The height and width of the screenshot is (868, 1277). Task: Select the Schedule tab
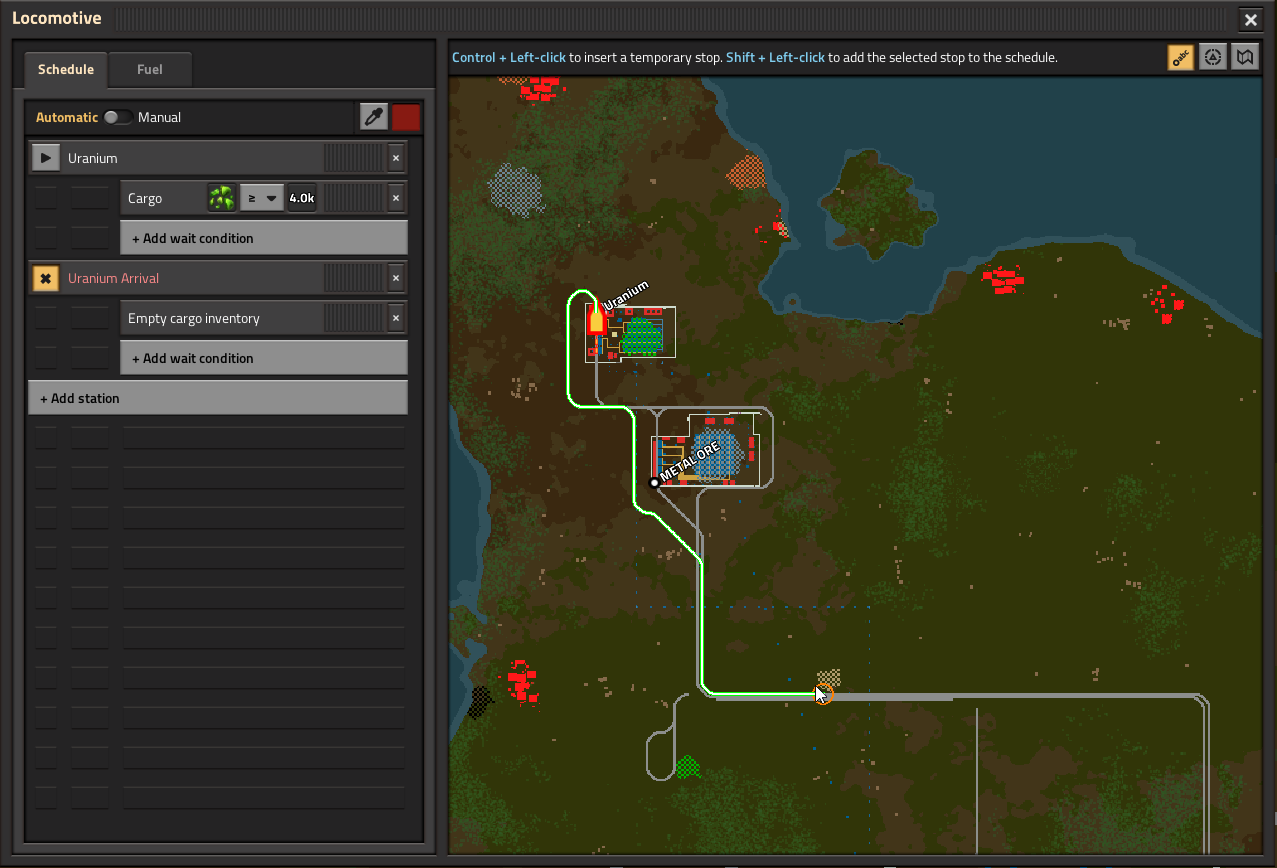(x=66, y=69)
